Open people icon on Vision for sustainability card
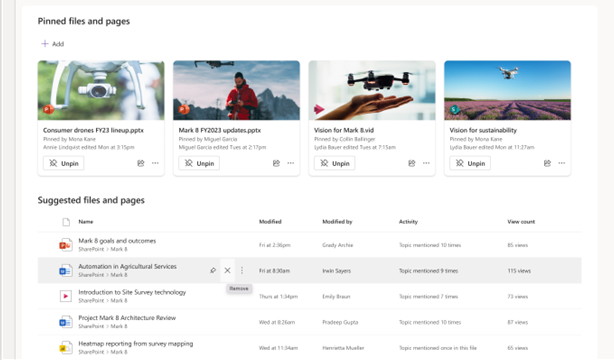This screenshot has width=614, height=360. tap(547, 163)
